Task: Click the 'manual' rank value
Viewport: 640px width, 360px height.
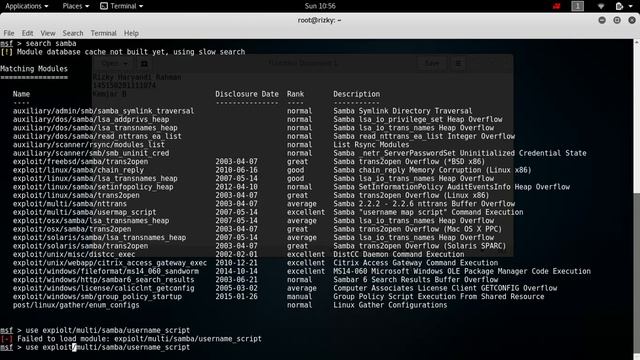Action: click(299, 296)
